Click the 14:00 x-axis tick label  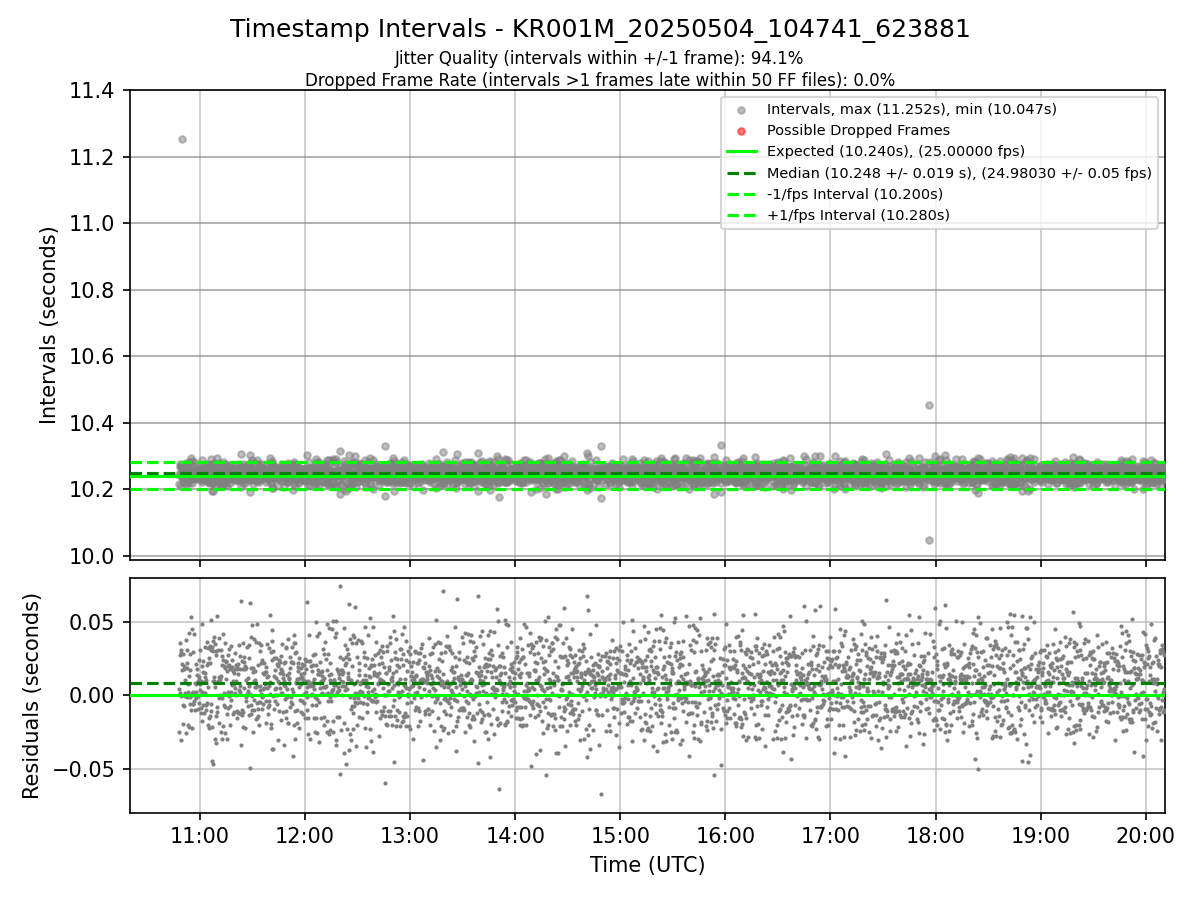point(515,835)
